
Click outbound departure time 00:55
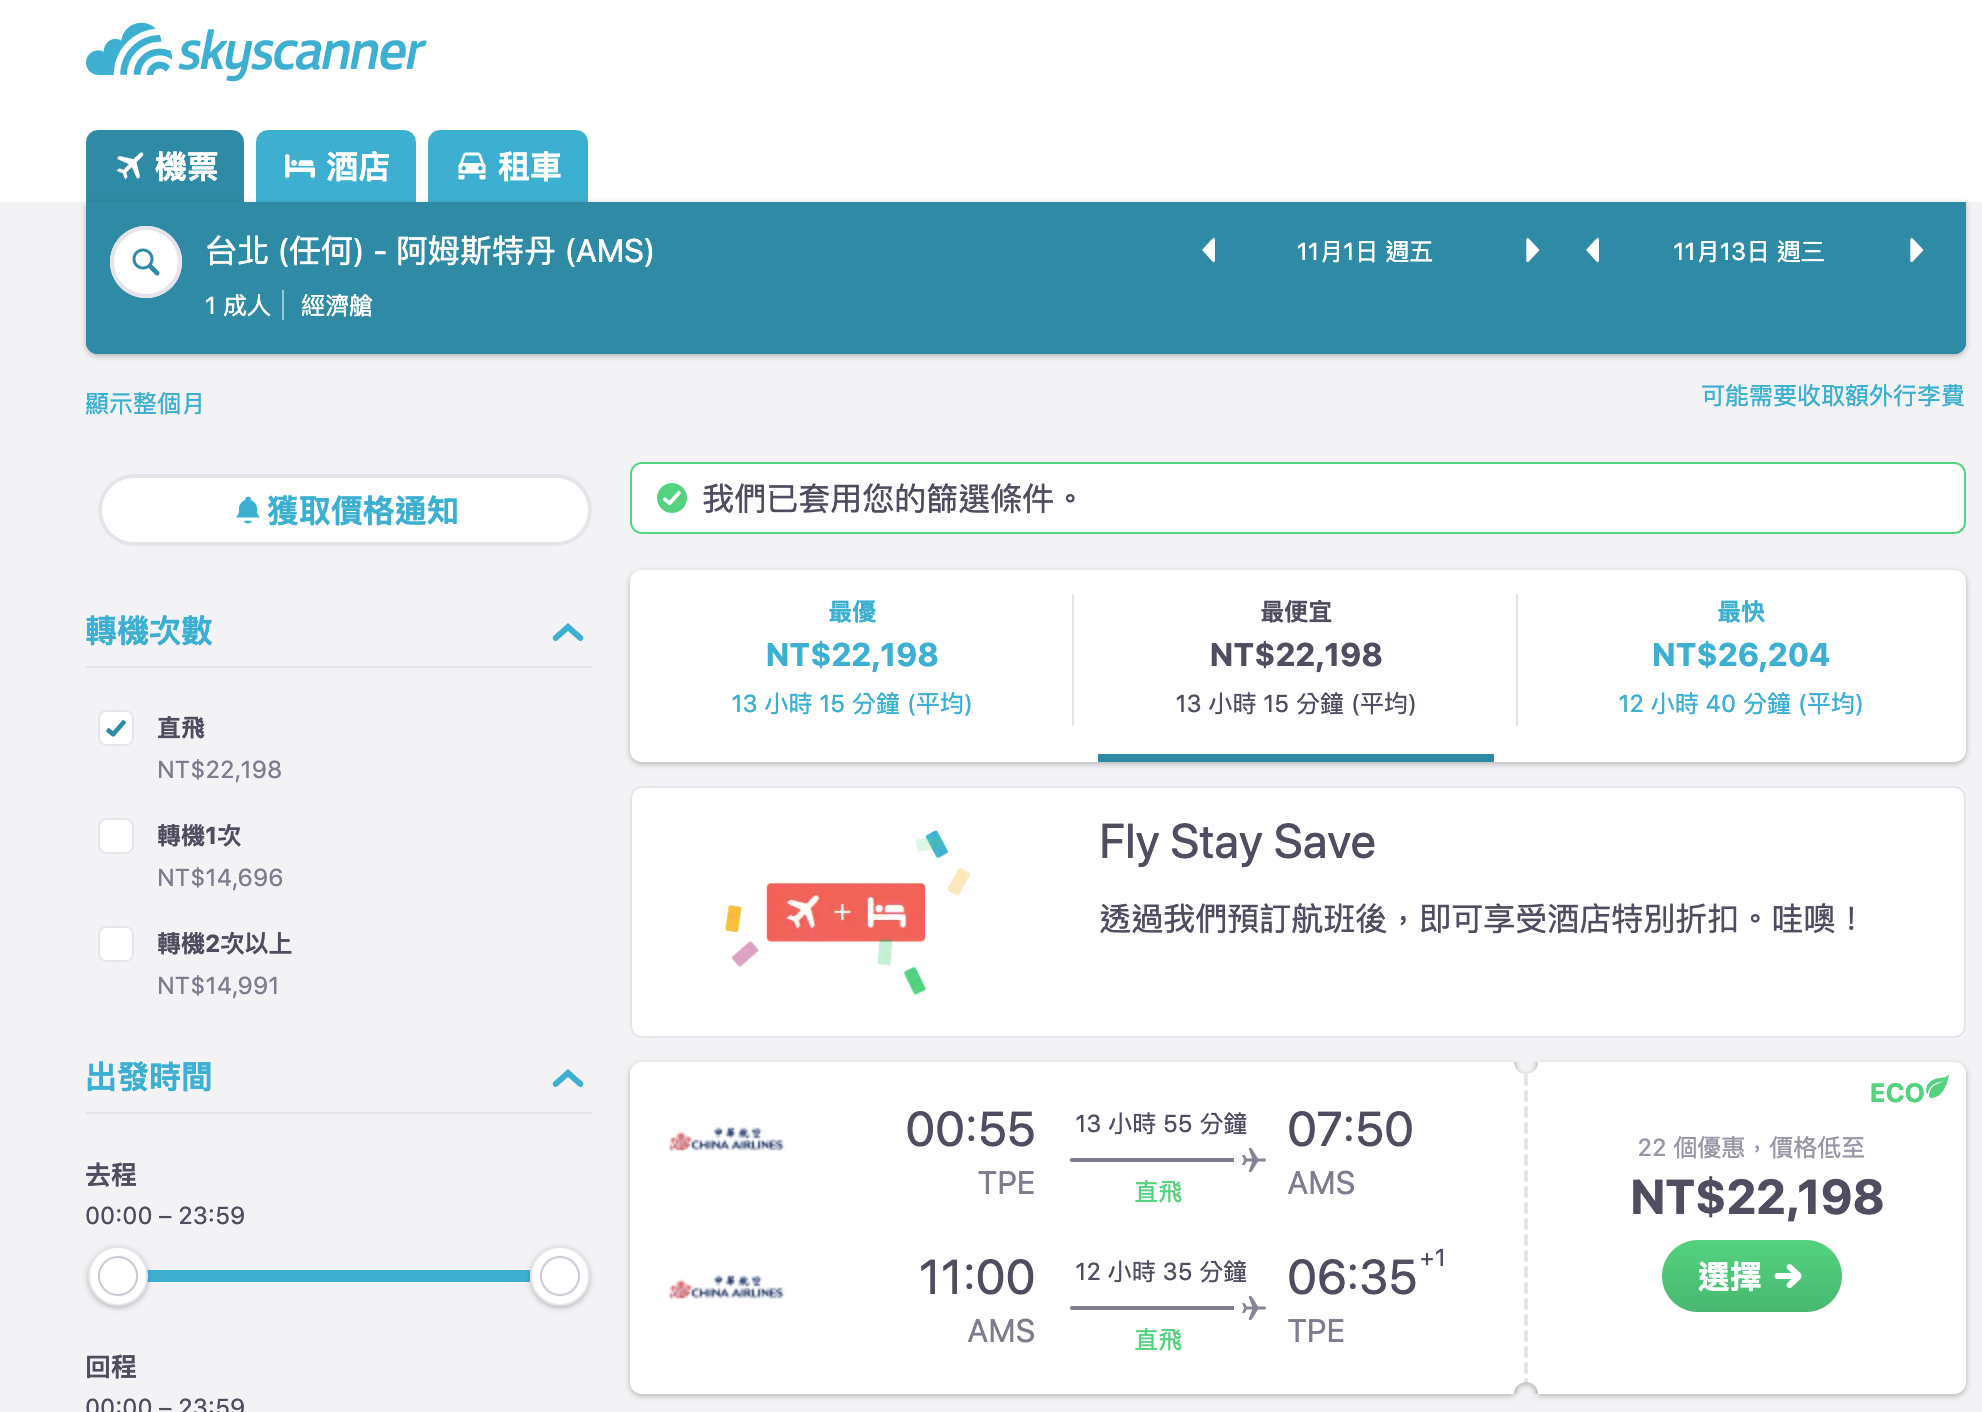point(970,1130)
